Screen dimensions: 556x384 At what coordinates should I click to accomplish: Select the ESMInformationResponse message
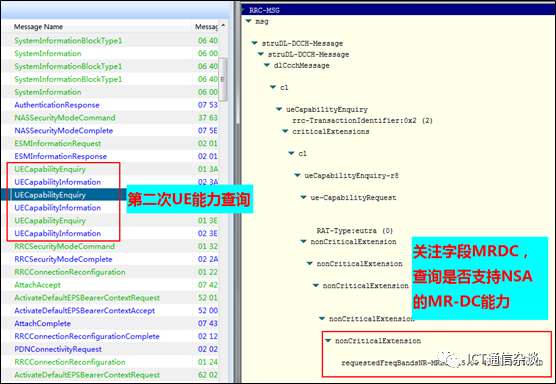(61, 156)
